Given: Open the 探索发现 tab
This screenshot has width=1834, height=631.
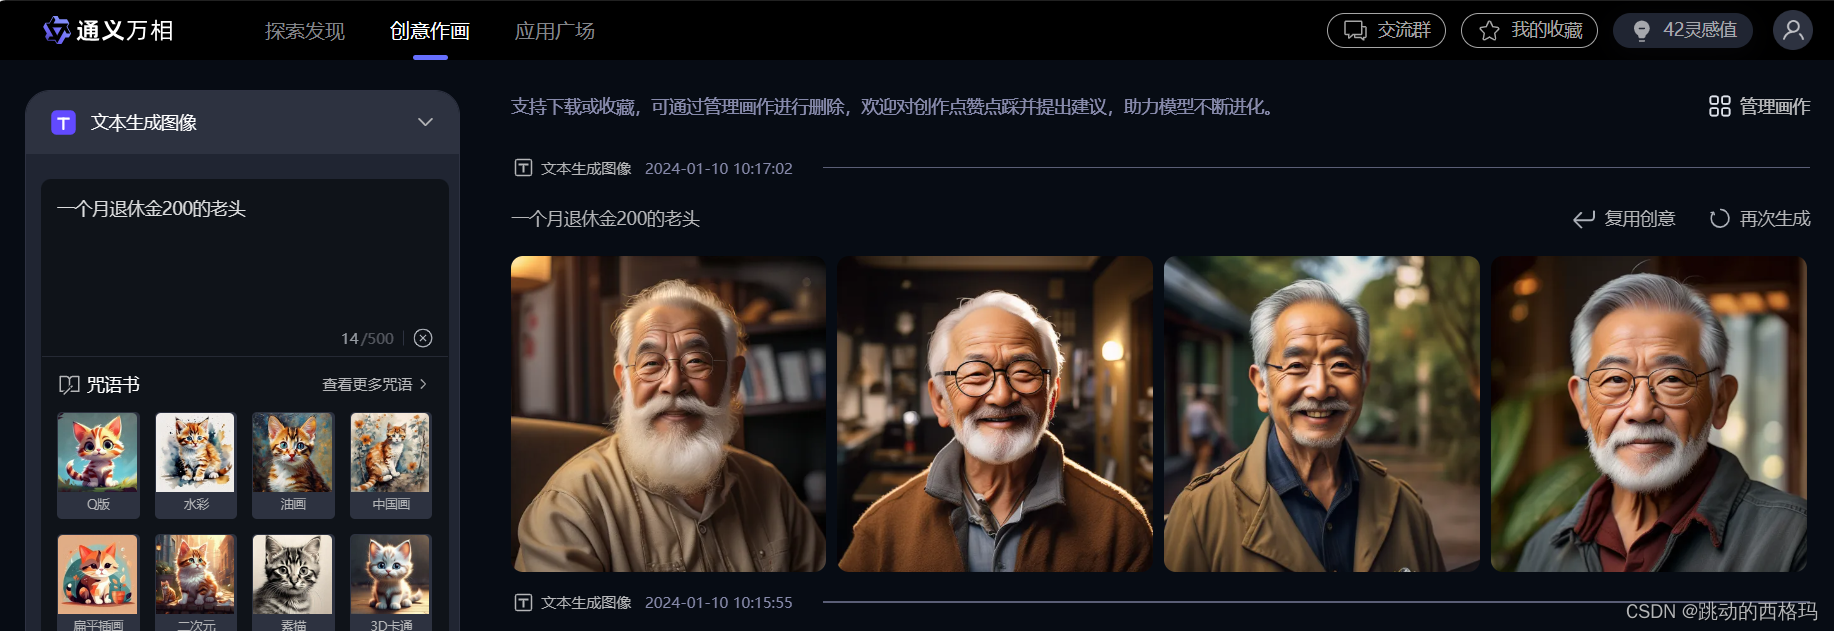Looking at the screenshot, I should (x=305, y=31).
